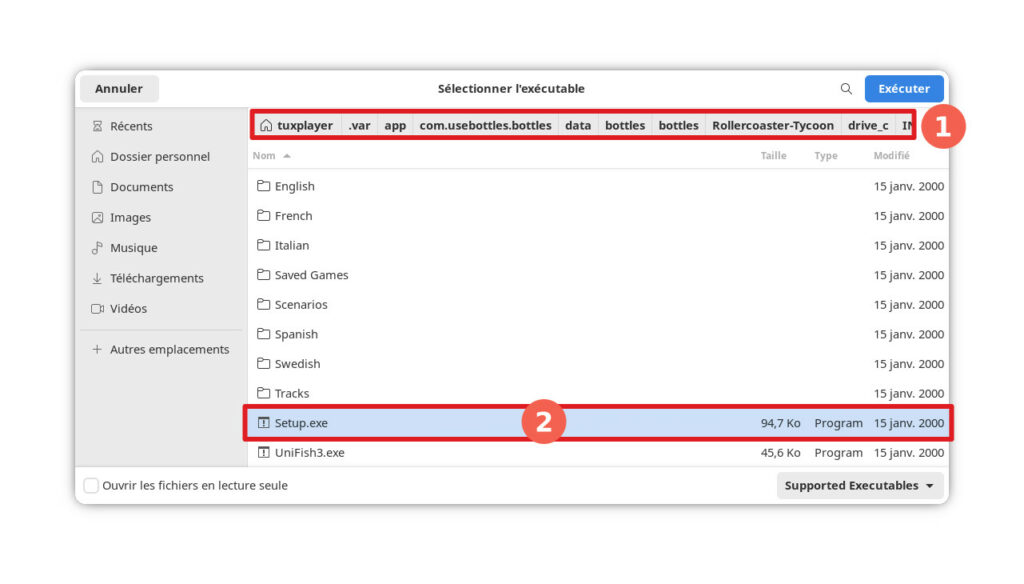Screen dimensions: 1024x584
Task: Sort files by the Nom column
Action: 265,156
